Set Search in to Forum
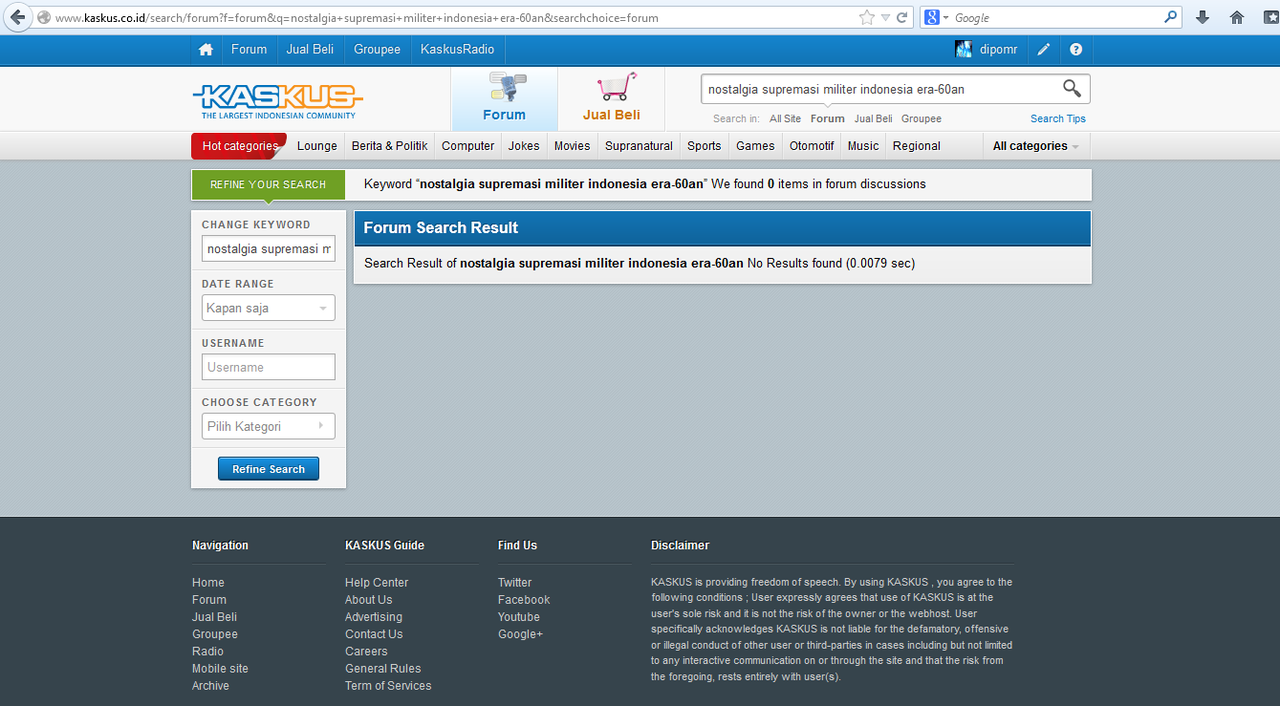 [x=827, y=118]
